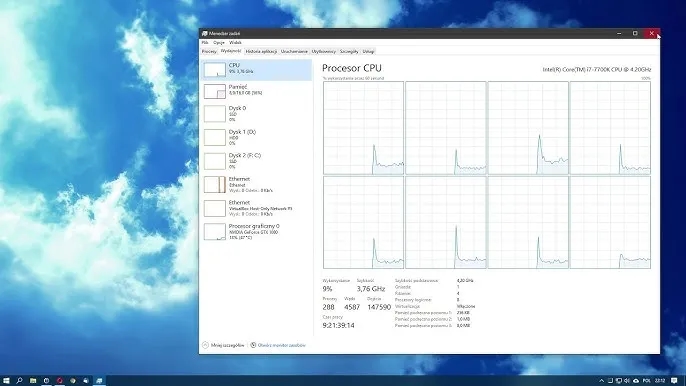
Task: Go to the Użytkownicy tab
Action: click(x=324, y=52)
